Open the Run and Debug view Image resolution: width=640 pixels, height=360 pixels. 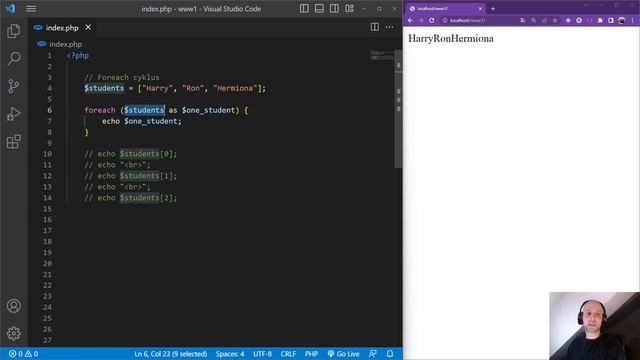13,114
